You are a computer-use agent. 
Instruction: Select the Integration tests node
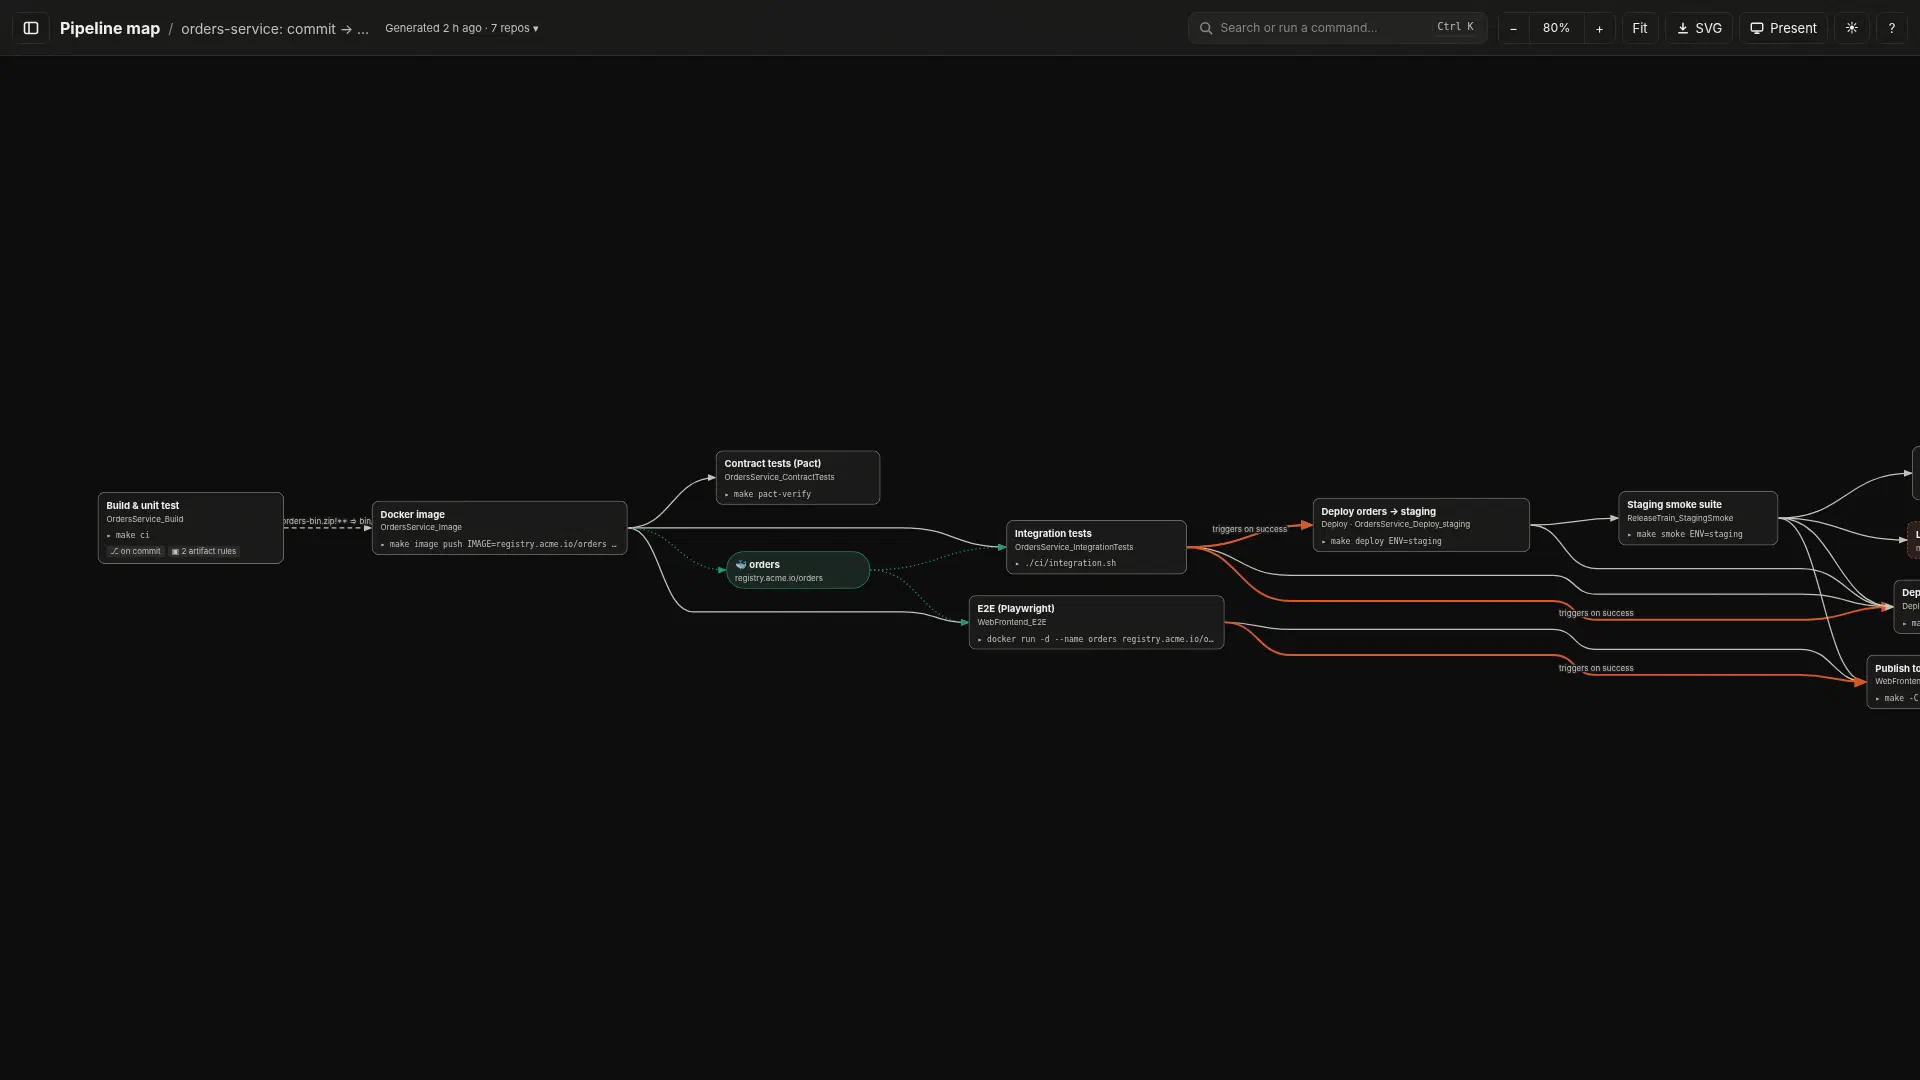pyautogui.click(x=1096, y=547)
